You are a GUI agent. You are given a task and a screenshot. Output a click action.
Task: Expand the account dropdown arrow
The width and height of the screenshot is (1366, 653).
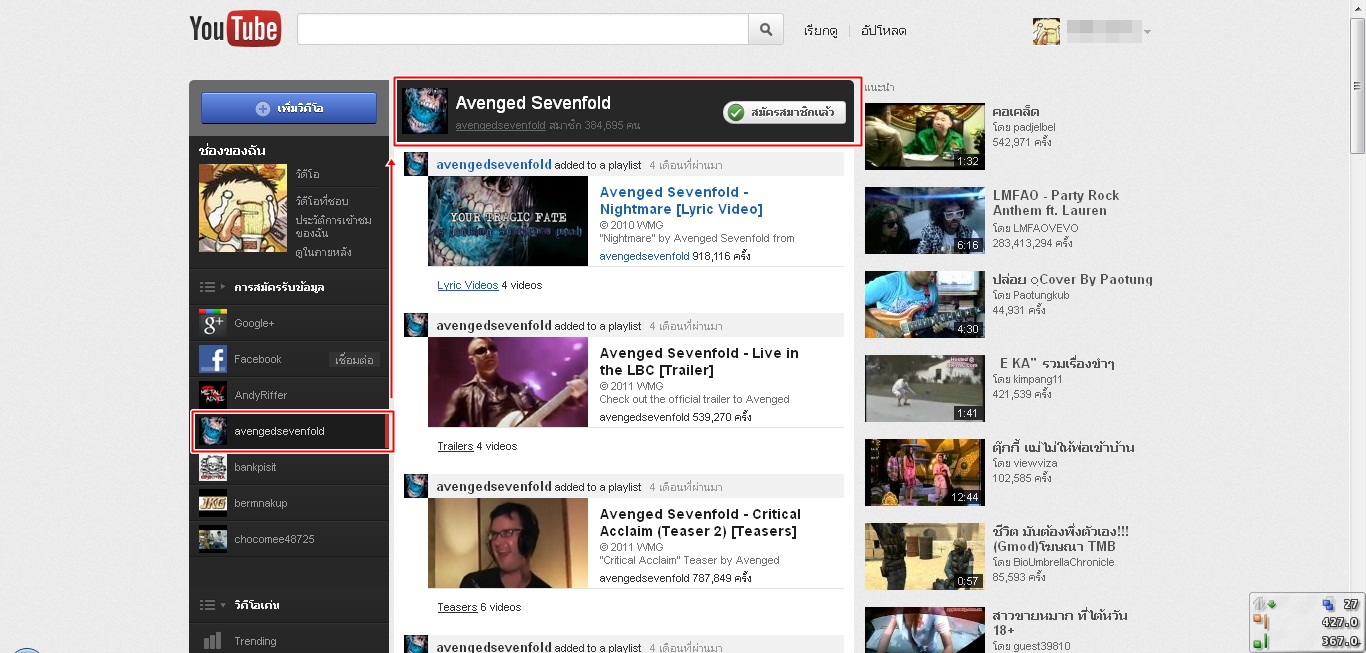pos(1147,32)
